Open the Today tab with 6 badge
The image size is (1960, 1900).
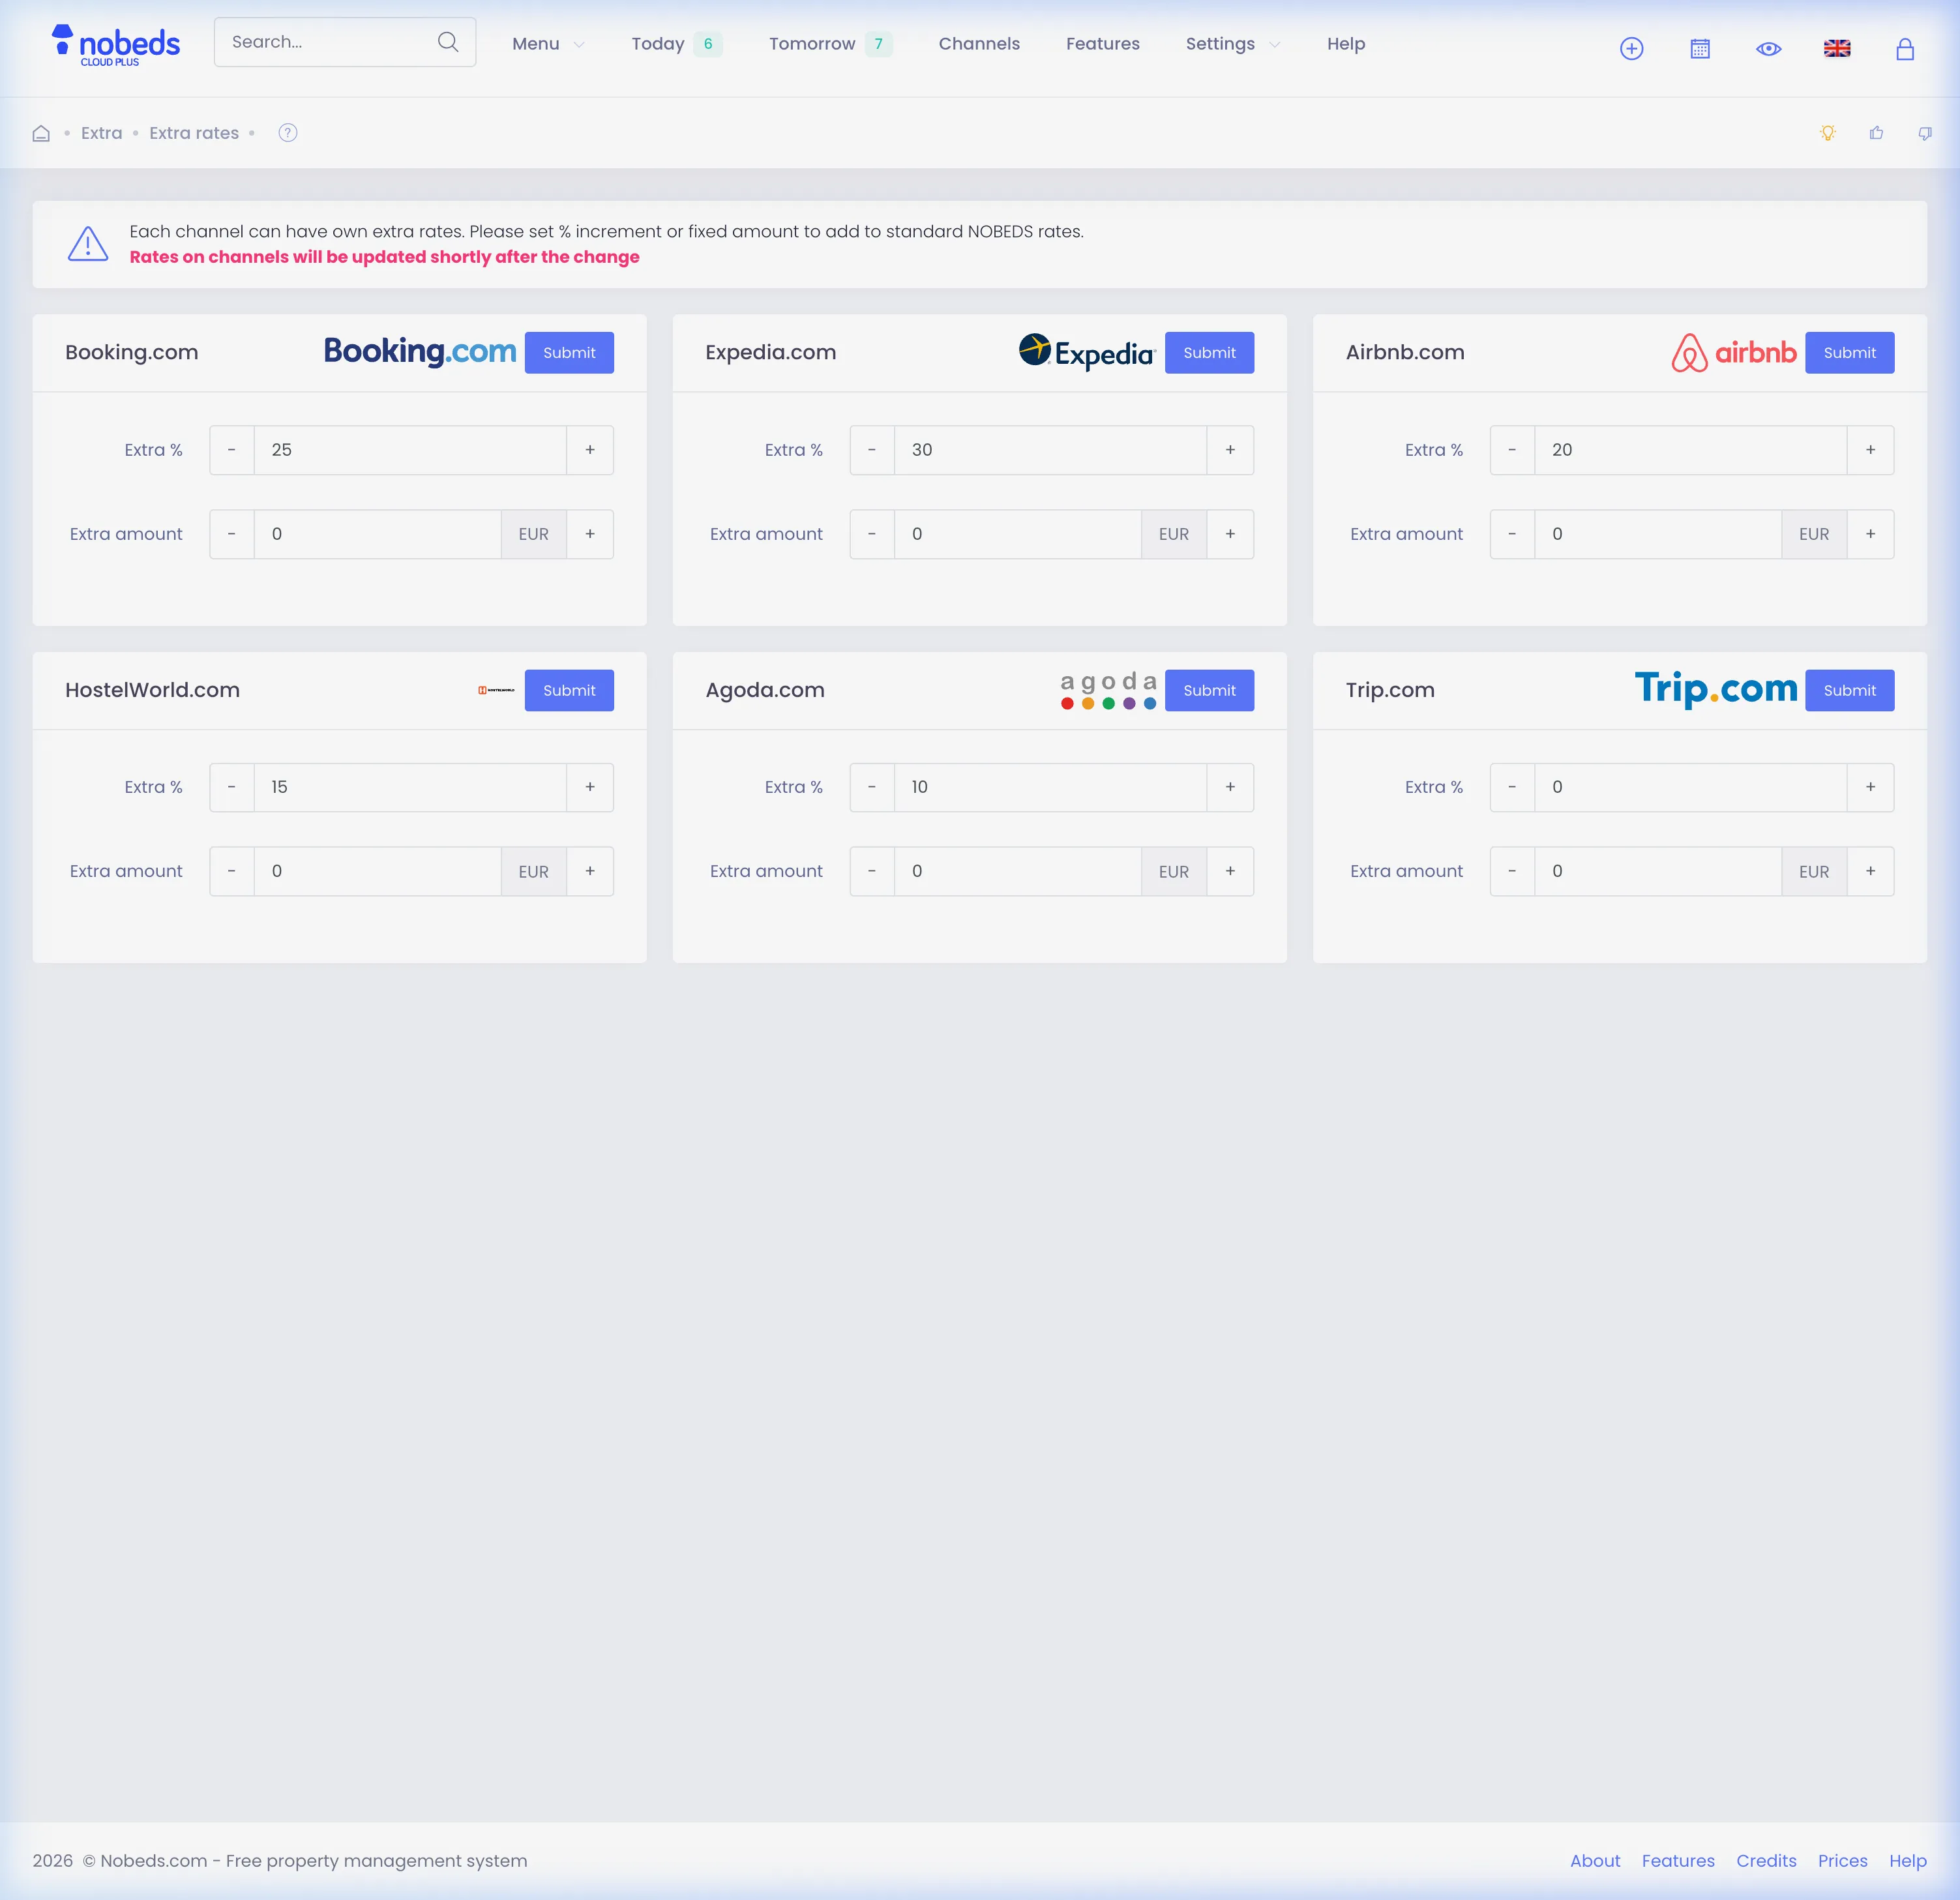(x=677, y=44)
